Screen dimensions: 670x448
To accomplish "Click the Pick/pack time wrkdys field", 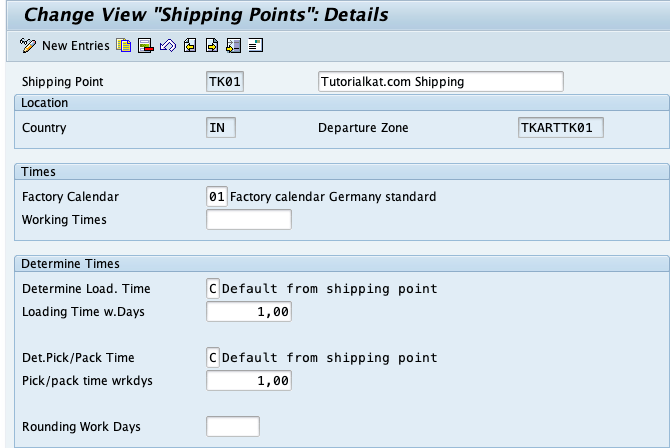I will 249,380.
